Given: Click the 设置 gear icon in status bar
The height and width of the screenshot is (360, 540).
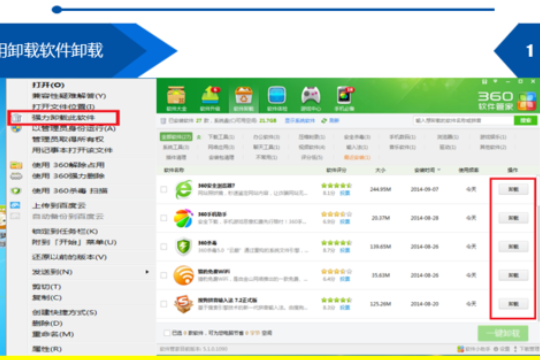Looking at the screenshot, I should pyautogui.click(x=496, y=349).
